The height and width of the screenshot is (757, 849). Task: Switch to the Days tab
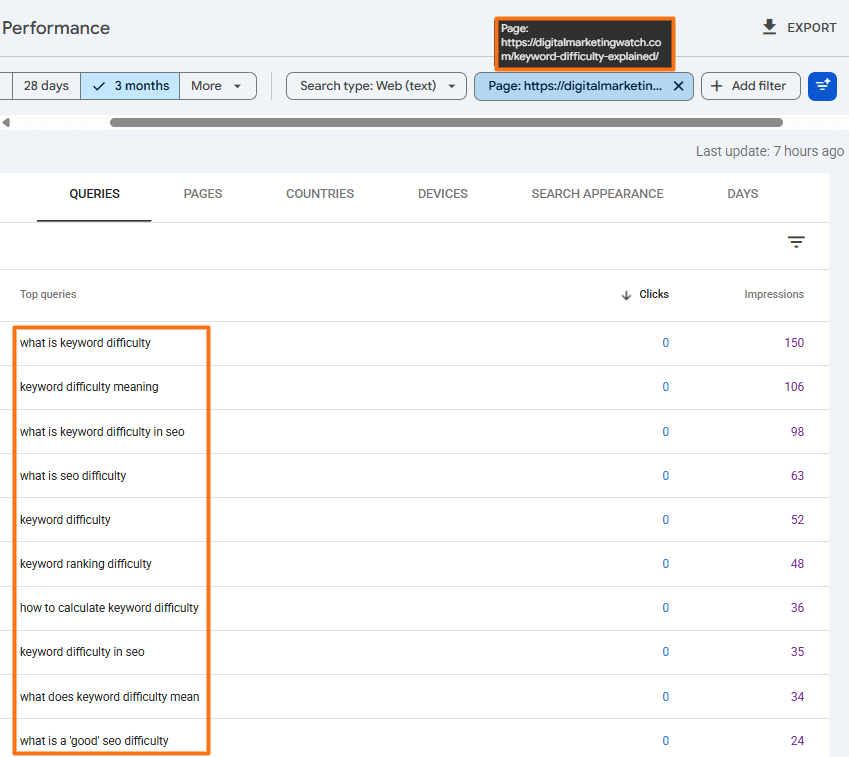pos(742,194)
